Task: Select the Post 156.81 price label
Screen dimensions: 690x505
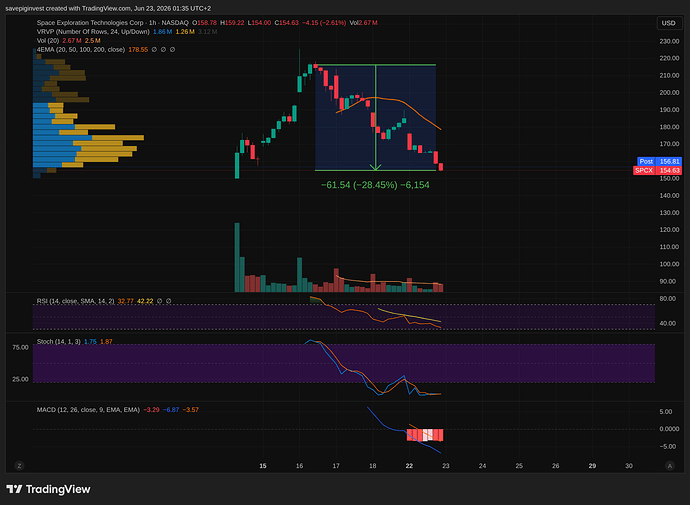Action: (x=659, y=161)
